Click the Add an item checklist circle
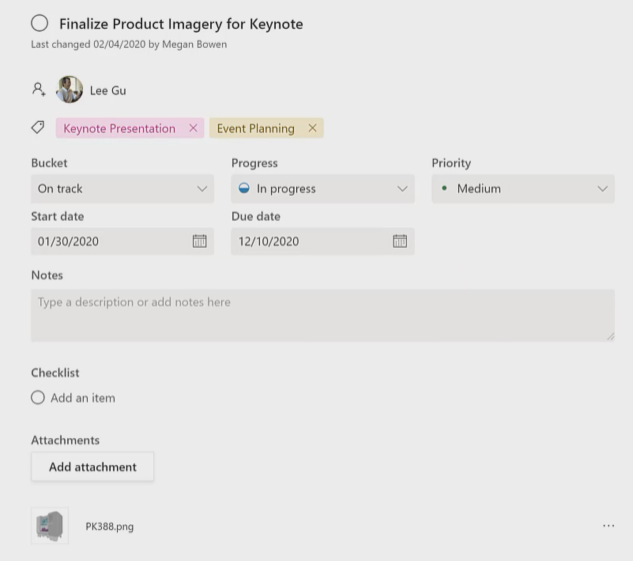633x561 pixels. 38,397
